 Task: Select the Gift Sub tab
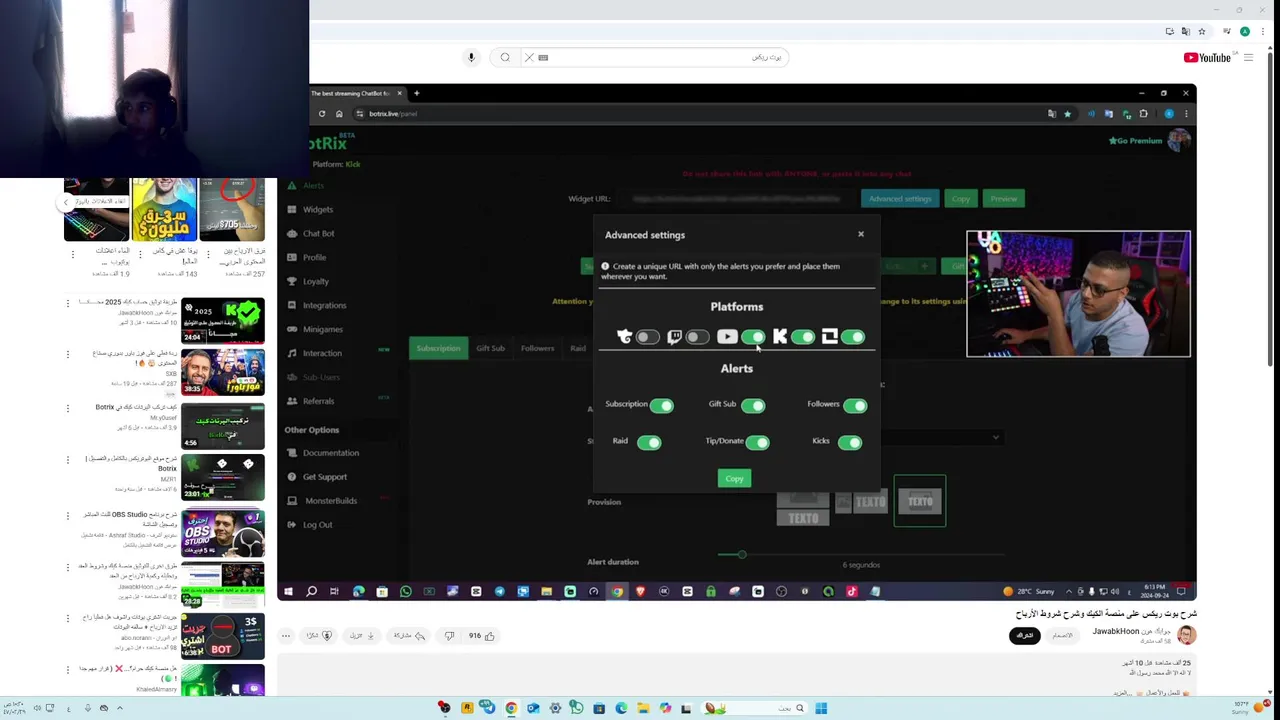click(x=490, y=348)
